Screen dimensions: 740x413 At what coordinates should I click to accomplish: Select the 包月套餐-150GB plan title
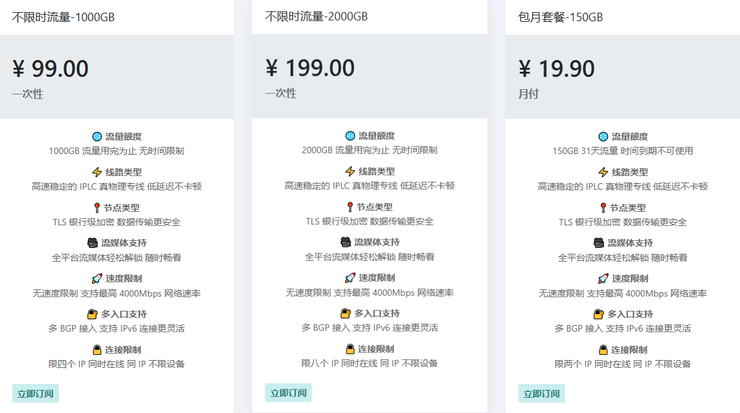(x=560, y=17)
